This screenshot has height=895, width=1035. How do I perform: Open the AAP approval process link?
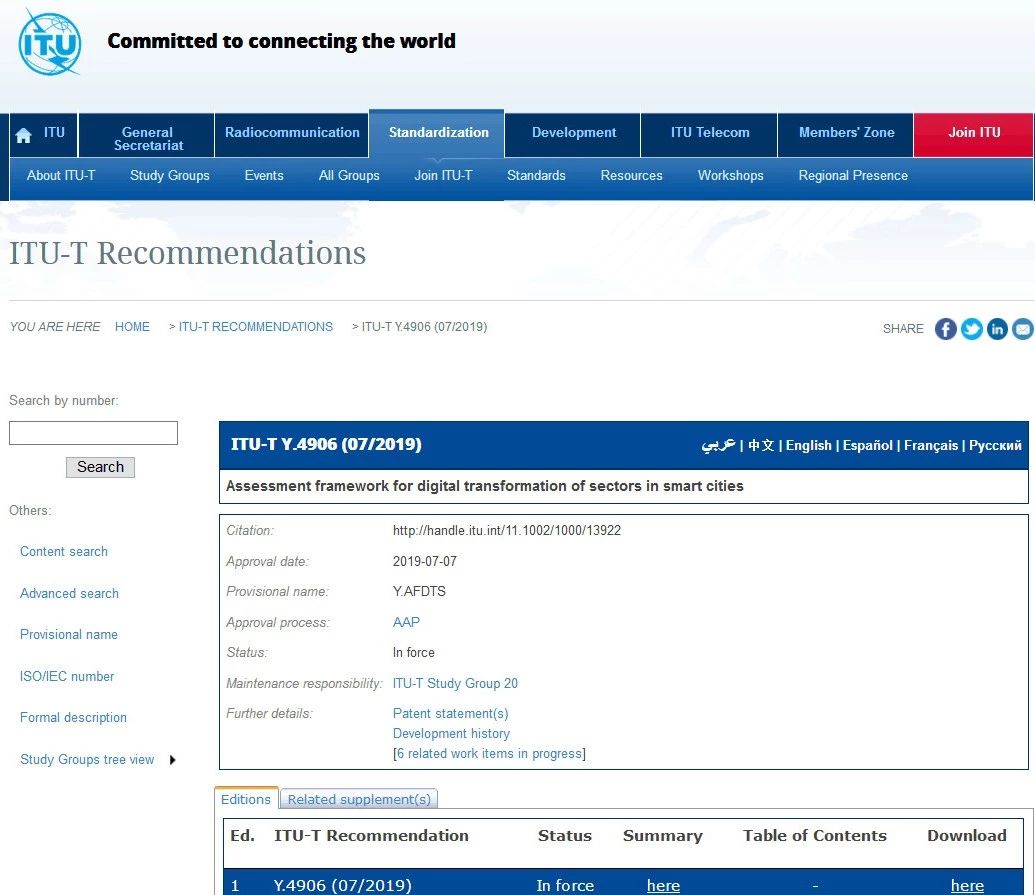click(x=406, y=622)
